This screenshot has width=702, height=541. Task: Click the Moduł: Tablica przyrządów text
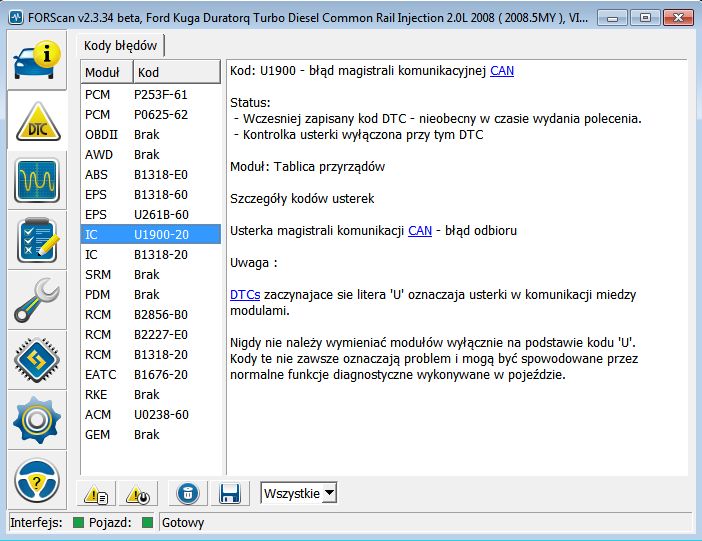point(308,167)
